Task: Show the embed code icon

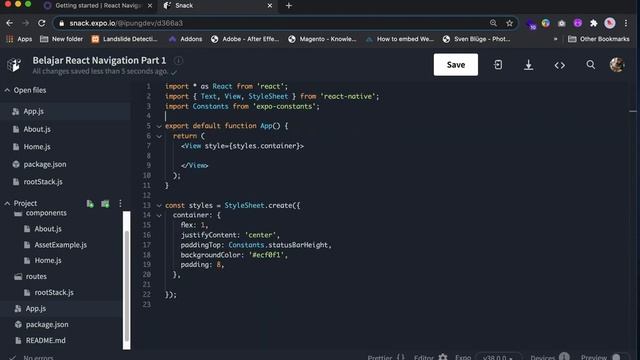Action: pyautogui.click(x=560, y=65)
